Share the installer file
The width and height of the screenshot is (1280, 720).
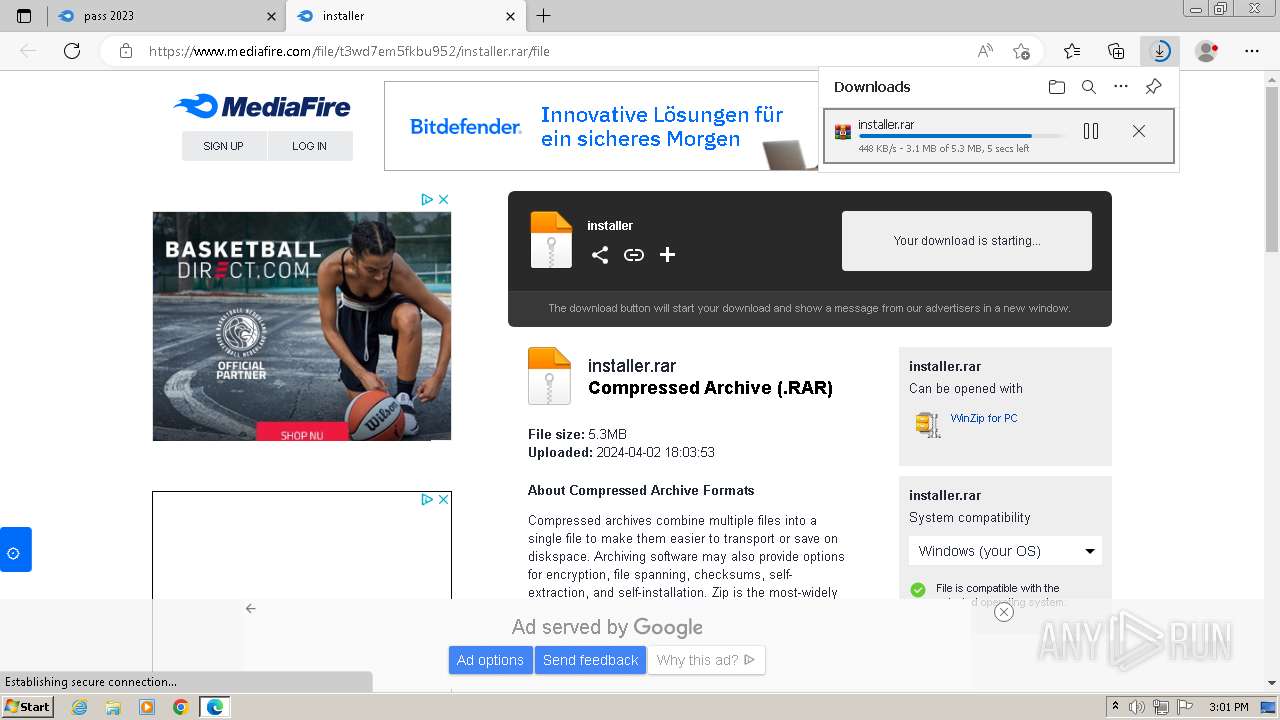[x=600, y=255]
